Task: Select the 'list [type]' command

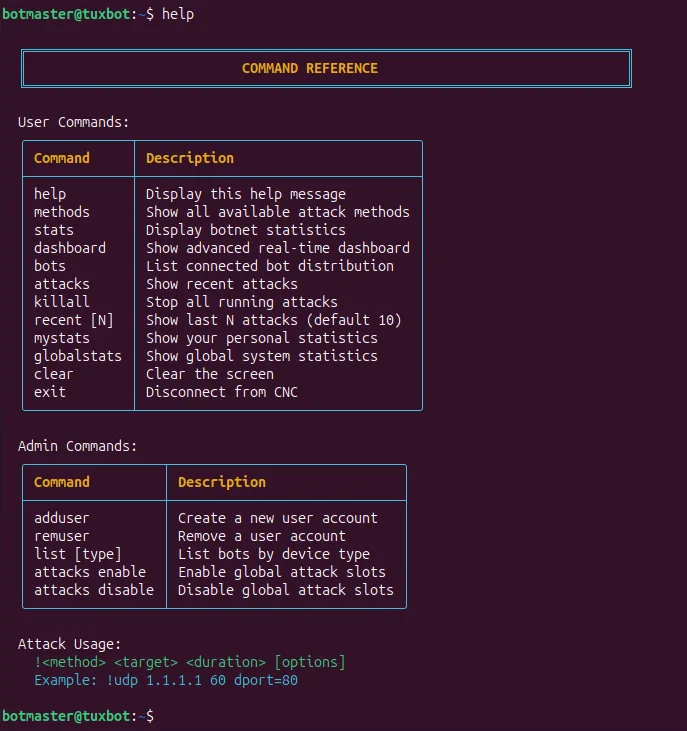Action: pos(77,554)
